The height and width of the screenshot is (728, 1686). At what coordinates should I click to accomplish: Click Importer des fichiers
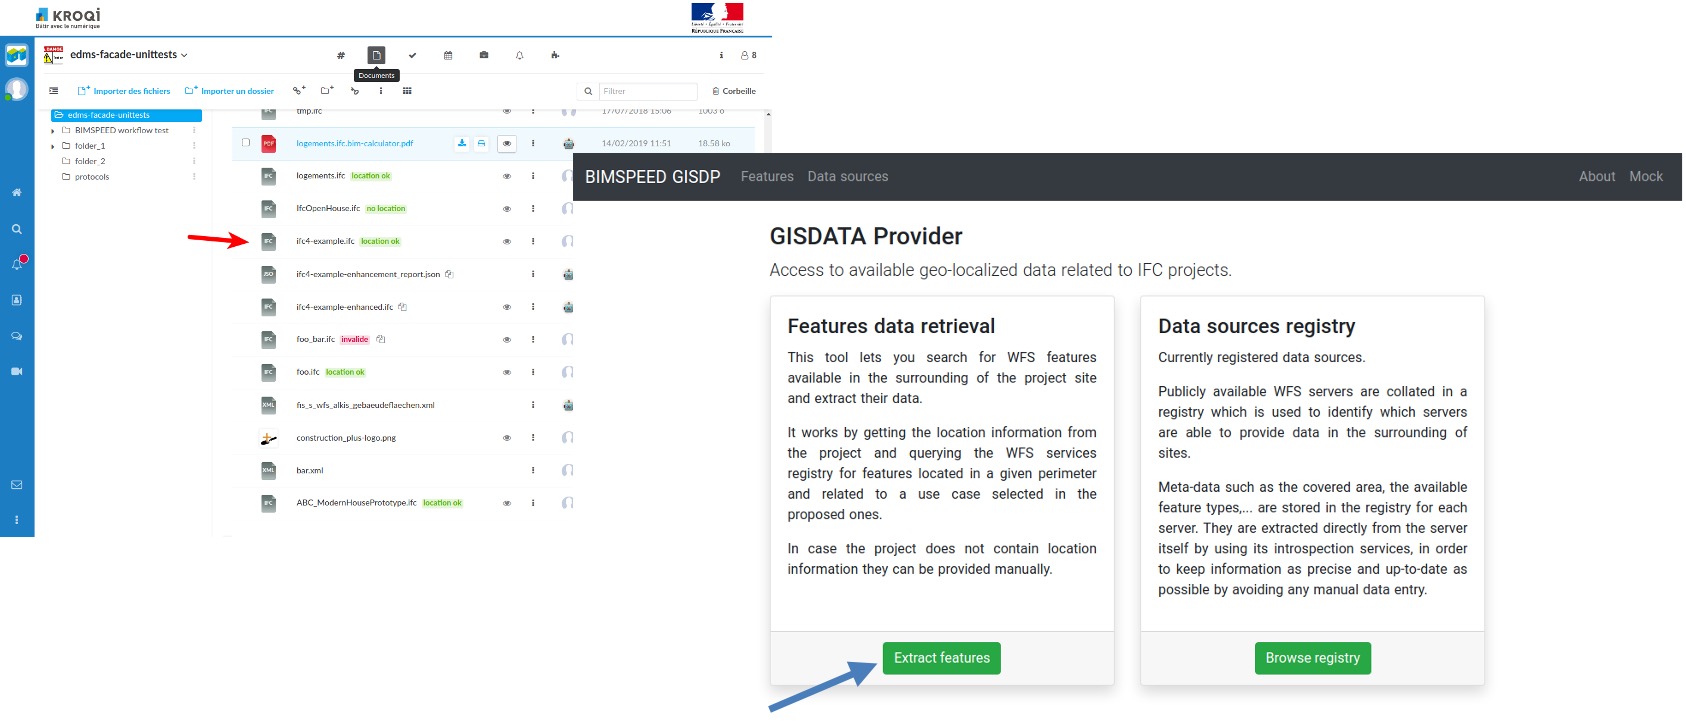pos(124,91)
